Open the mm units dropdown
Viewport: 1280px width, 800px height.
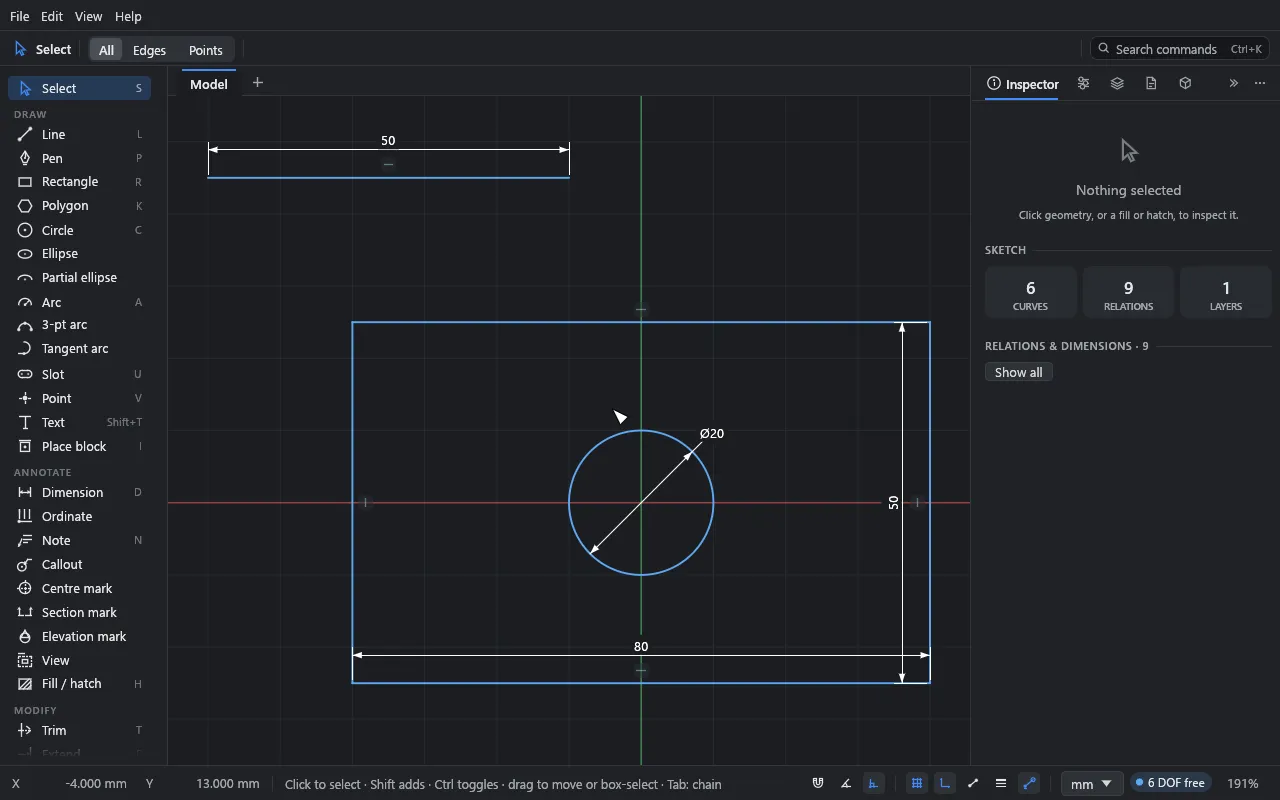(x=1091, y=784)
